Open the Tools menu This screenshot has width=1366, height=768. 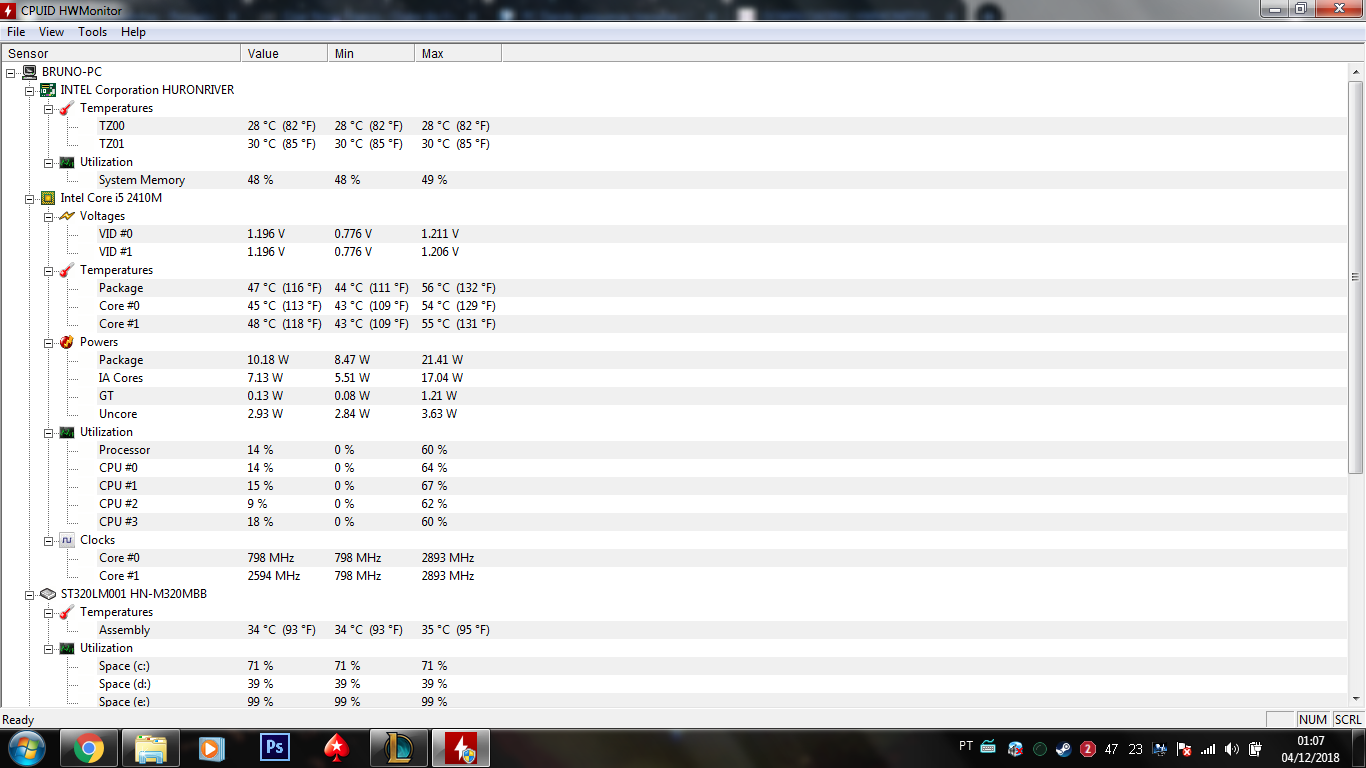point(93,32)
